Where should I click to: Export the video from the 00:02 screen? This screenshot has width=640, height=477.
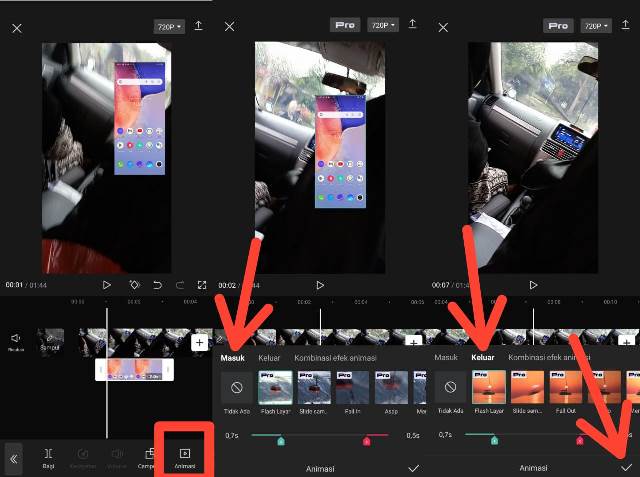click(x=412, y=24)
